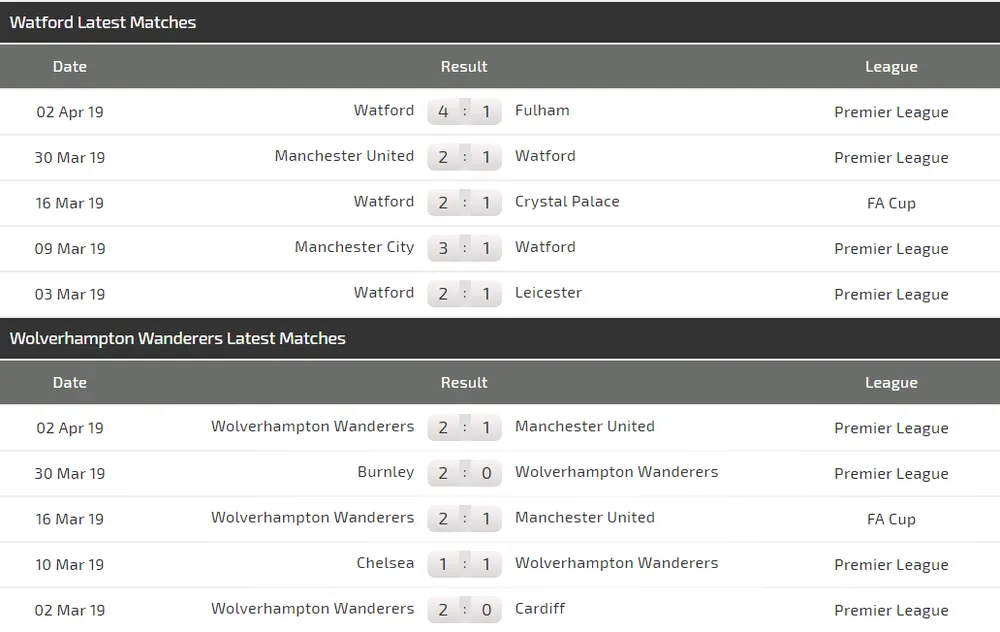Image resolution: width=1000 pixels, height=632 pixels.
Task: Open Burnley 2:0 Wolverhampton score box
Action: click(464, 473)
